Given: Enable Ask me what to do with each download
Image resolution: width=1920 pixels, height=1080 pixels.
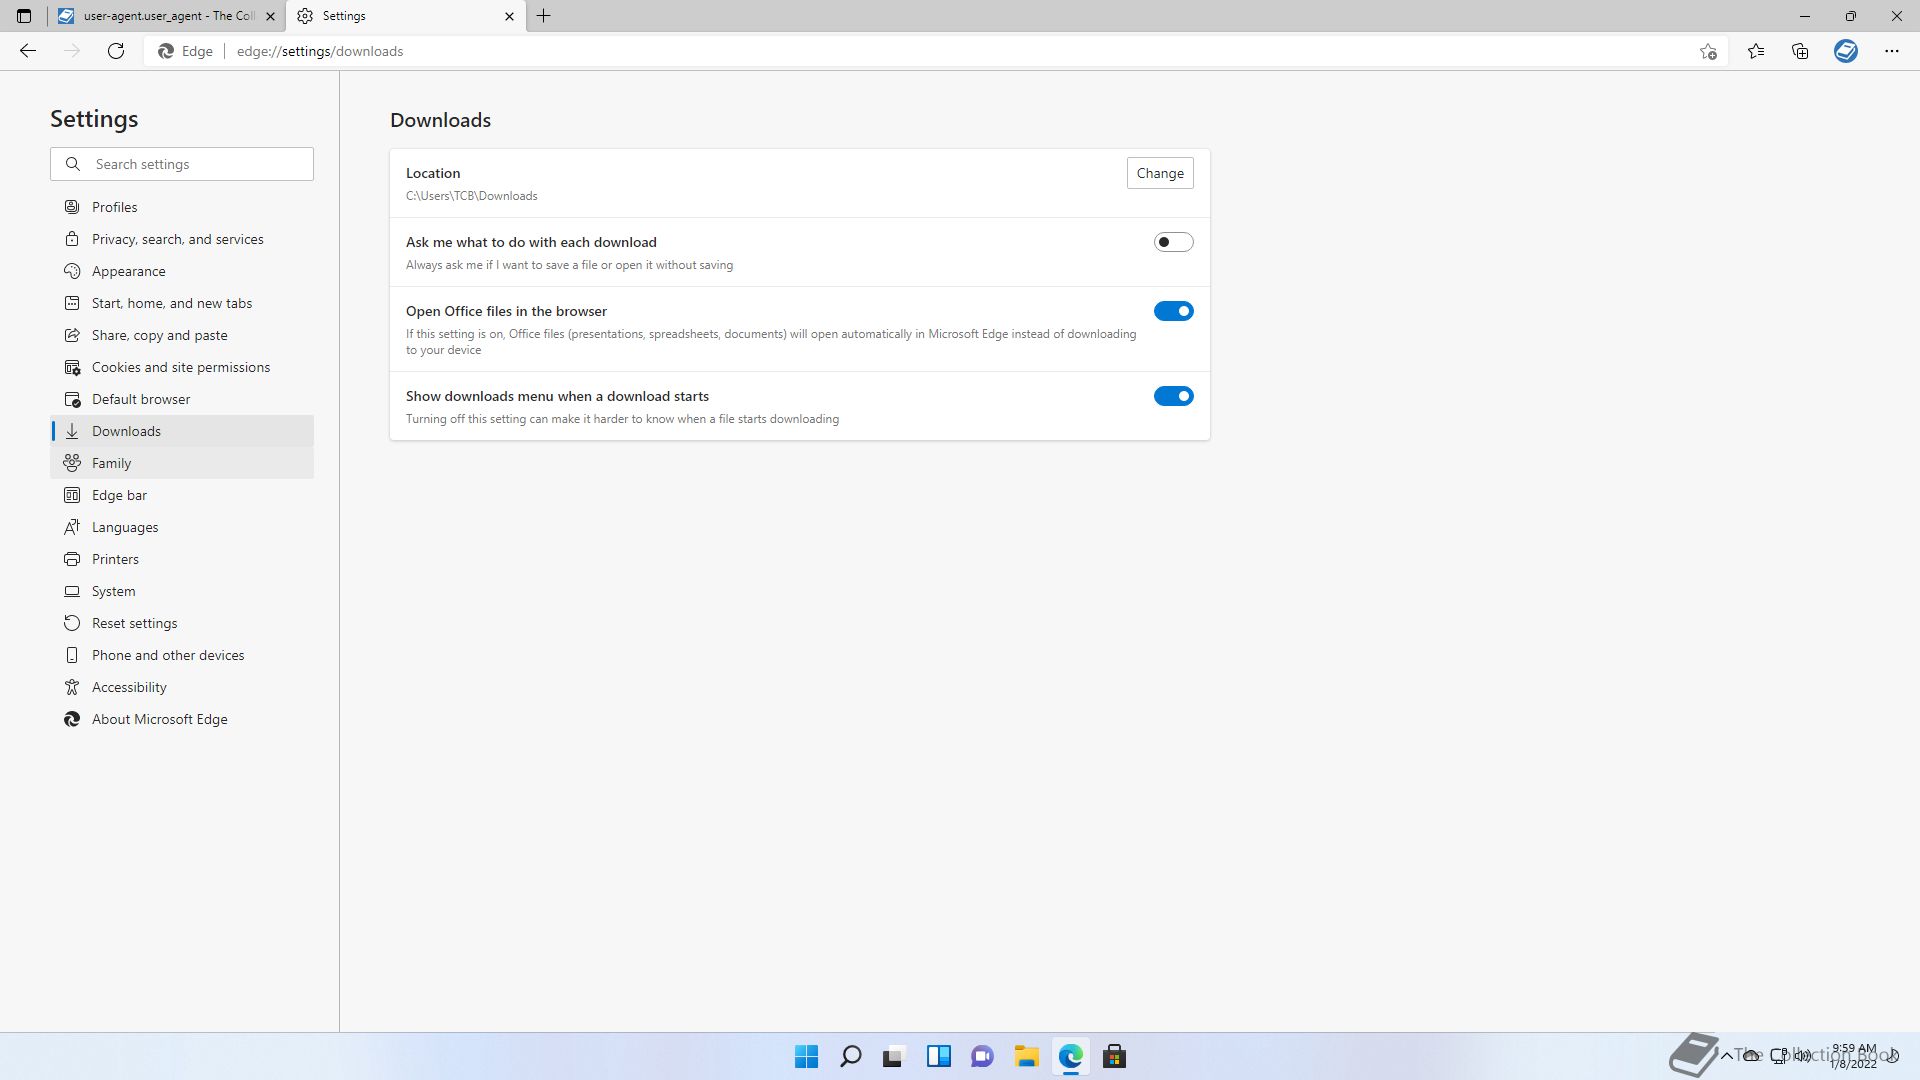Looking at the screenshot, I should click(x=1173, y=242).
